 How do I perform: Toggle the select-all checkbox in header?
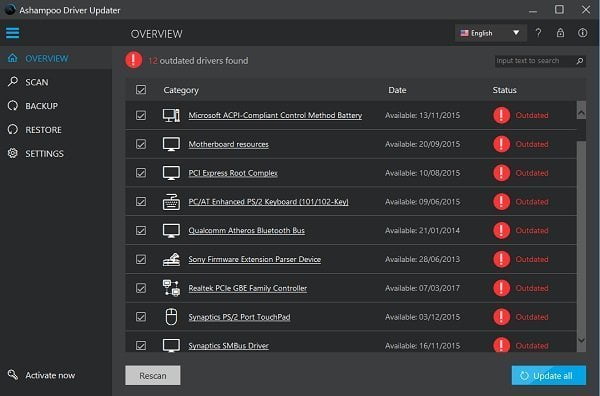(141, 90)
